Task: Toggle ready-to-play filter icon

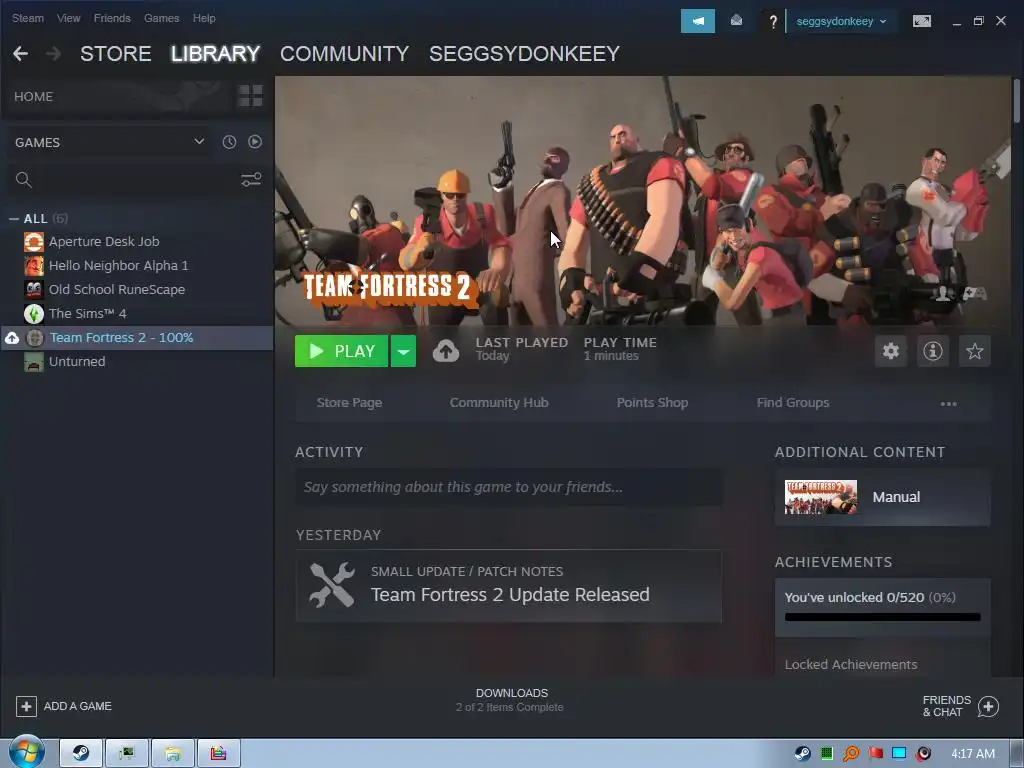Action: (x=255, y=142)
